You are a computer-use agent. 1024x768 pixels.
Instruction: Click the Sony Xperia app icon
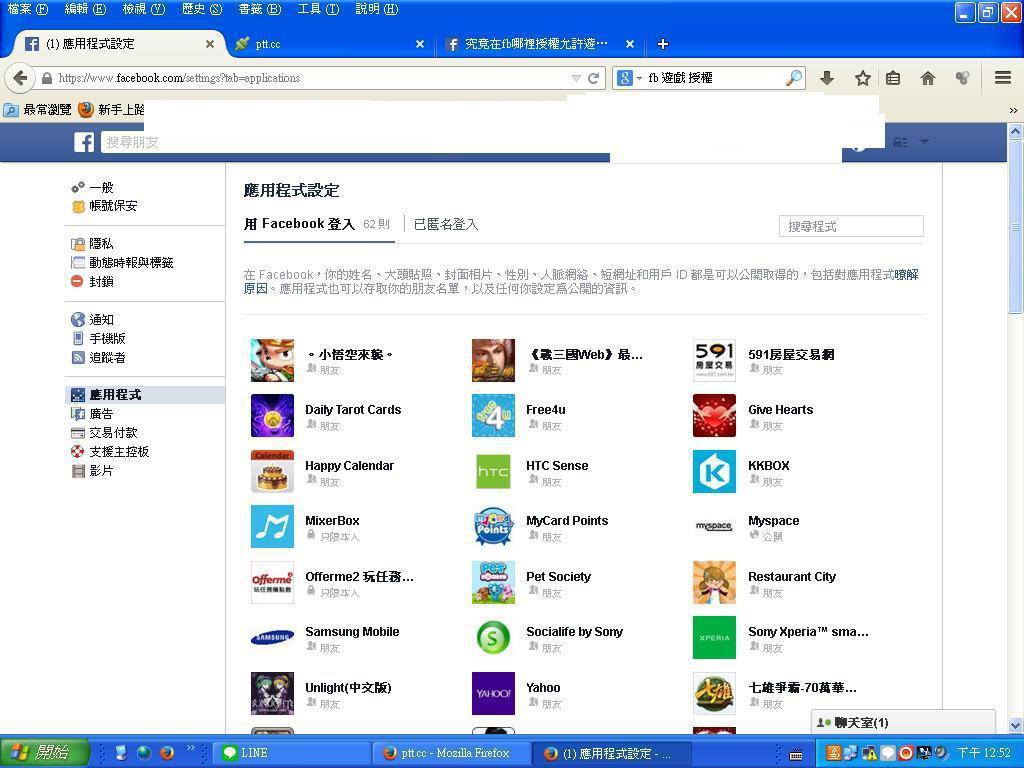714,638
